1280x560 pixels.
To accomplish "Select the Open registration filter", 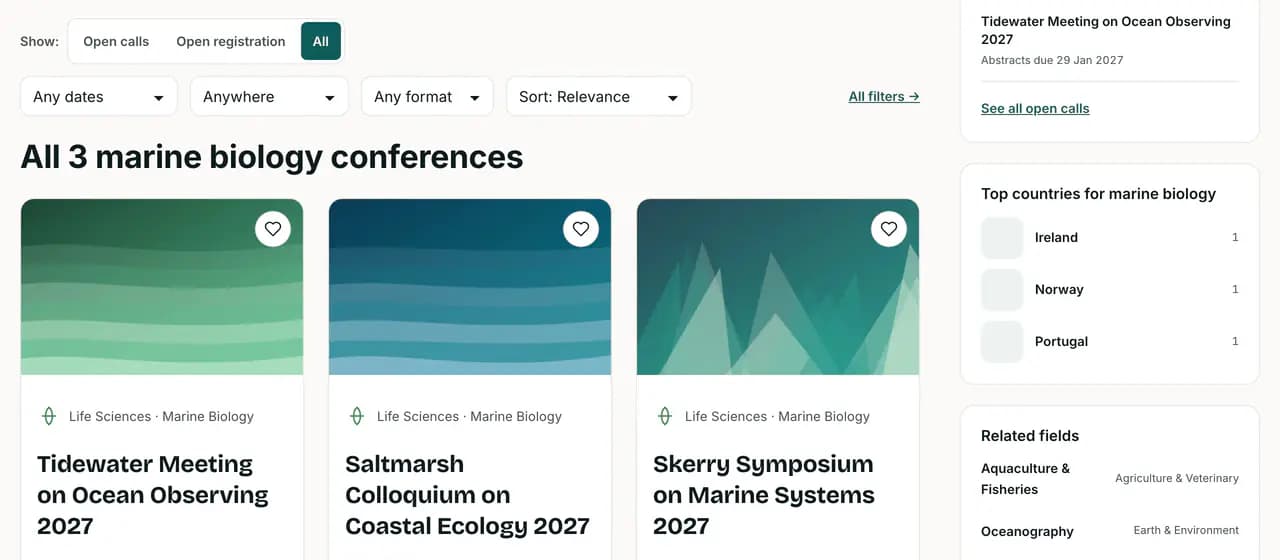I will (231, 41).
